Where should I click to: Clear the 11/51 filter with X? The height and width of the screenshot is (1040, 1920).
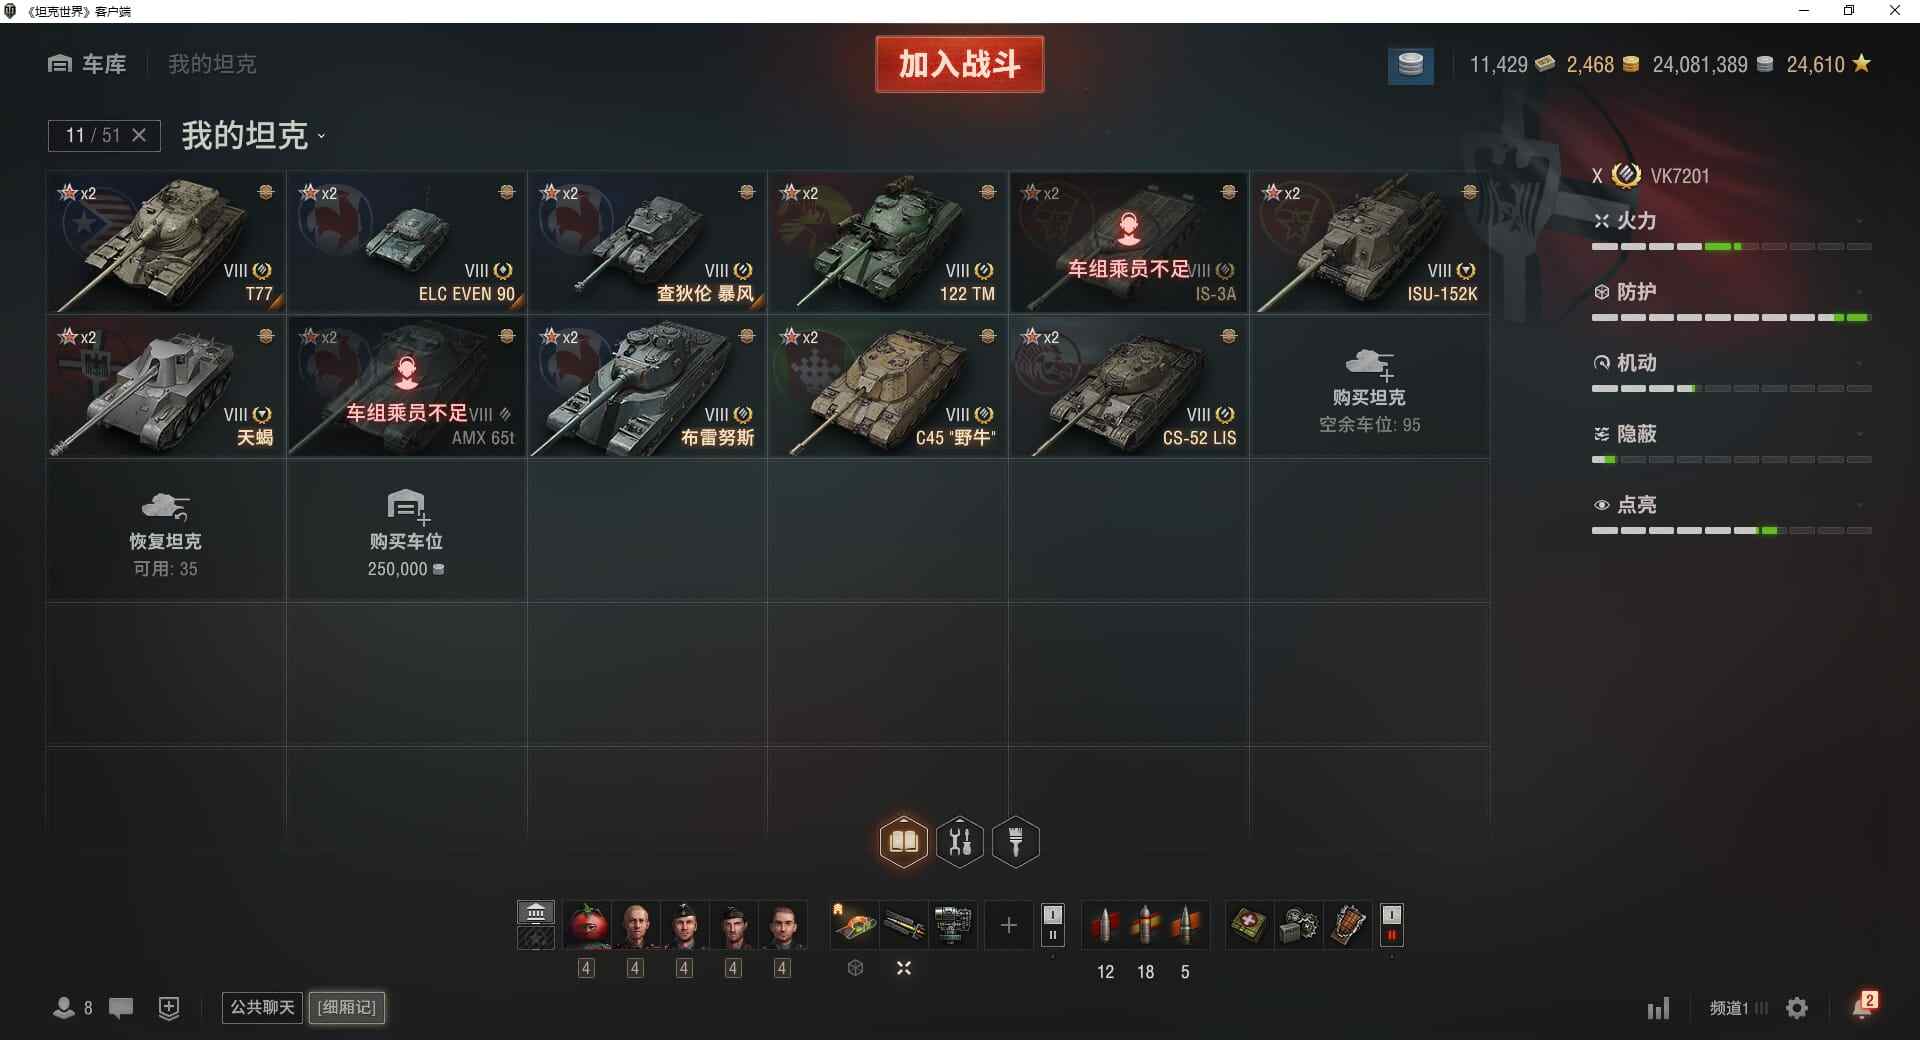(x=139, y=135)
